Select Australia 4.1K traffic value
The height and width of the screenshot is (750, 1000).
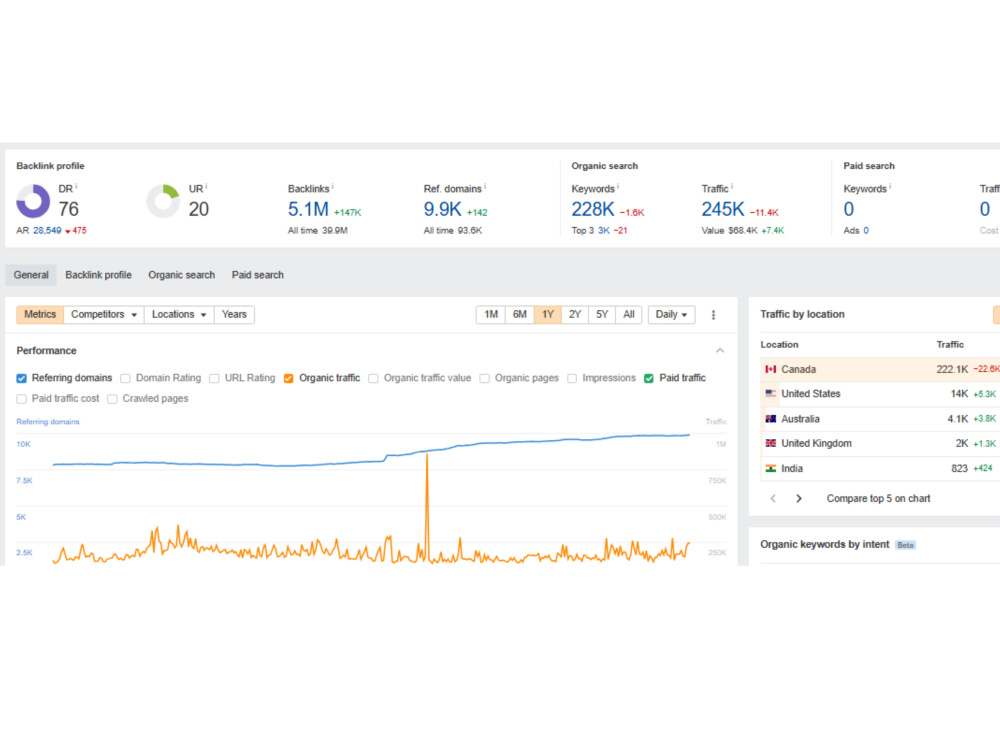[x=957, y=419]
